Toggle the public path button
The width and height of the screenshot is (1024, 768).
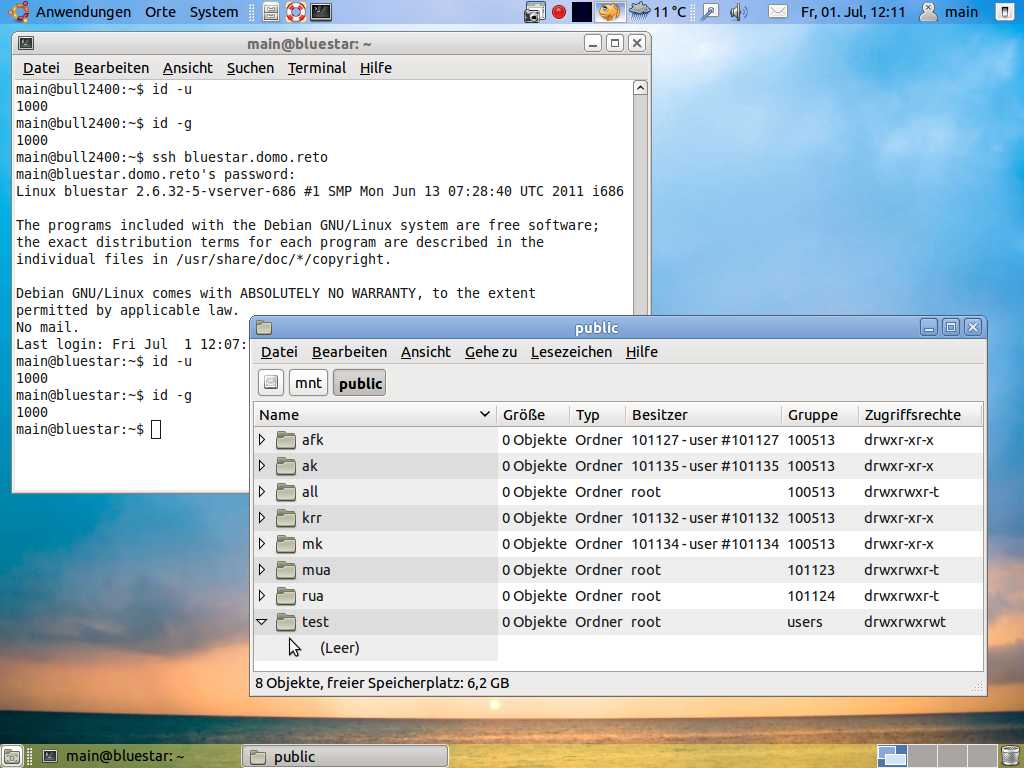pos(360,383)
